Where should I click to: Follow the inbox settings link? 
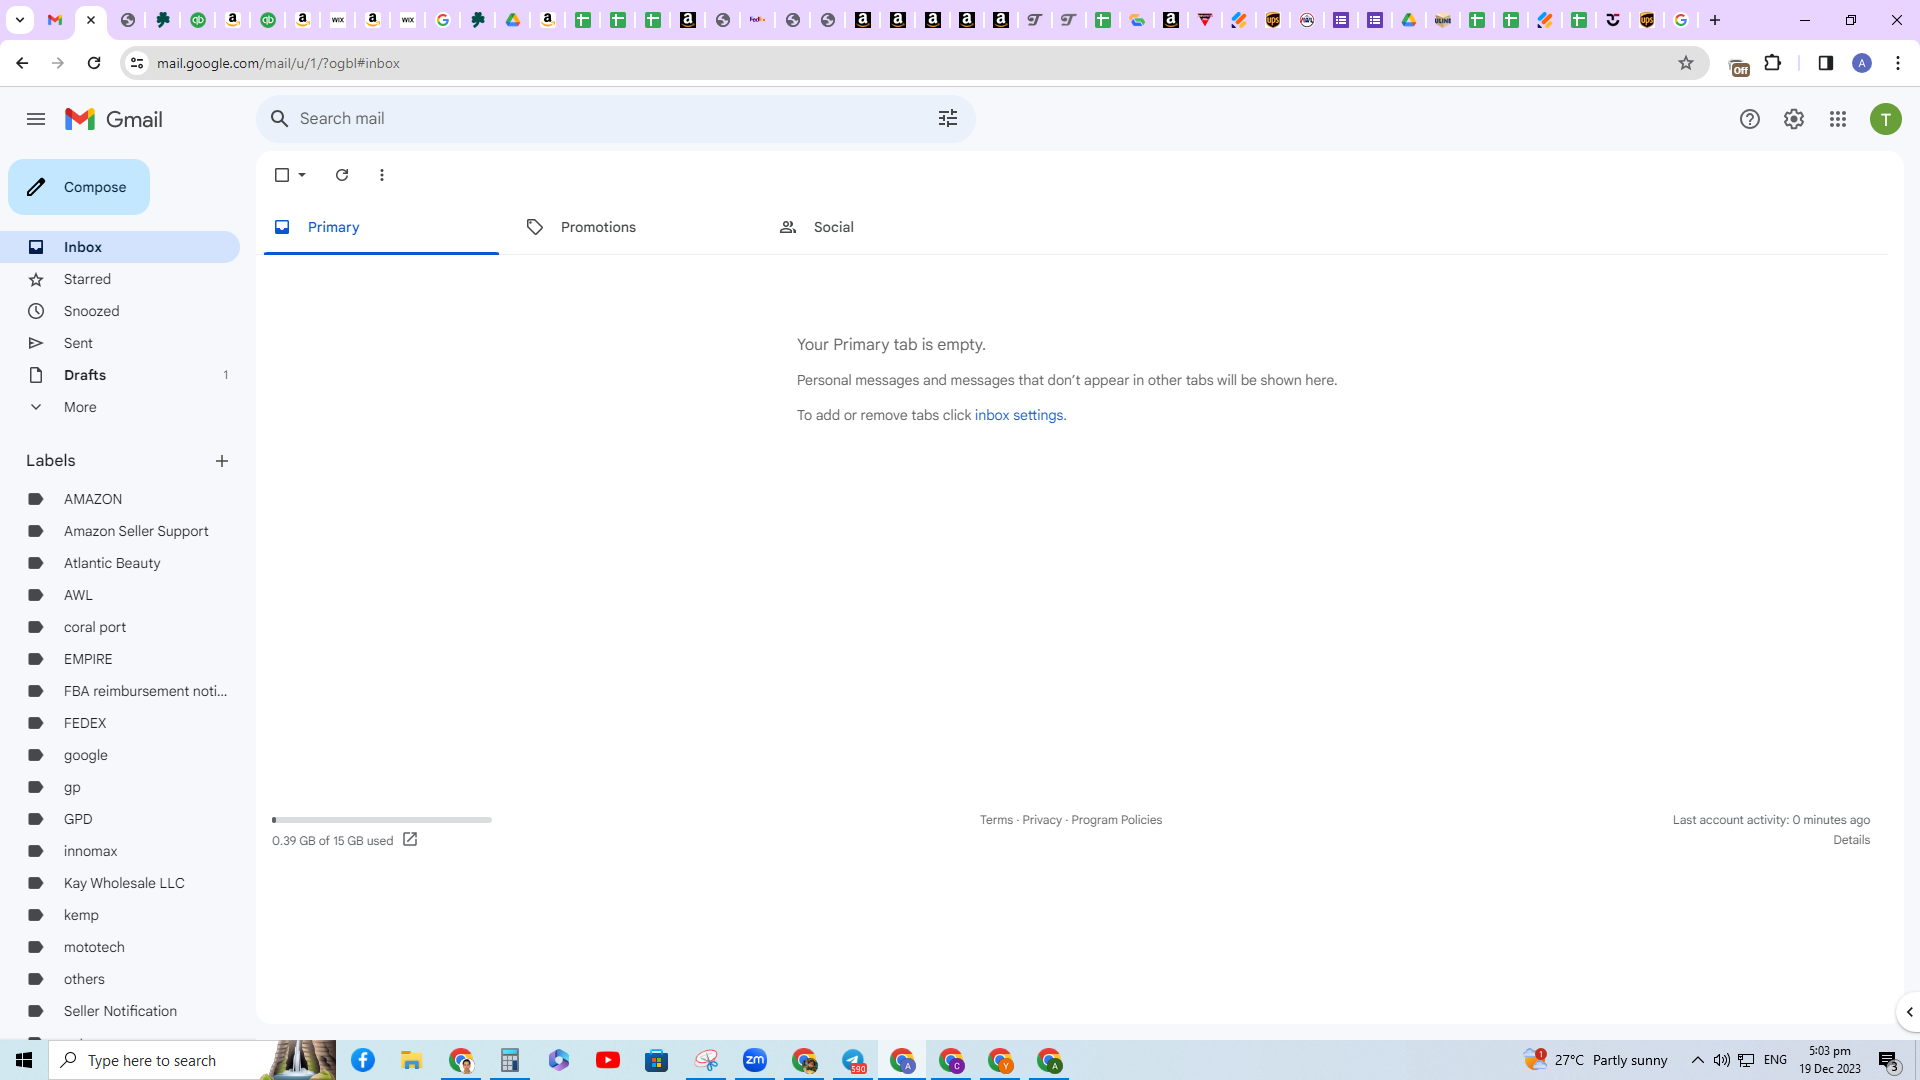[x=1019, y=415]
